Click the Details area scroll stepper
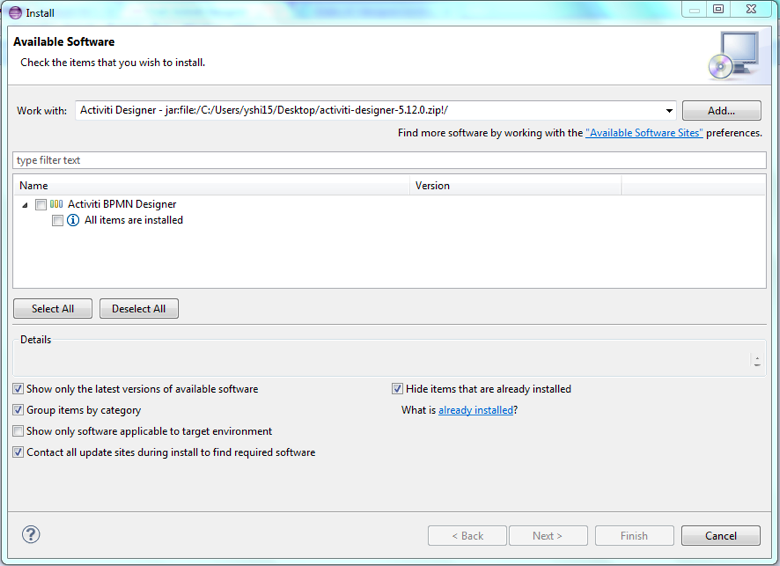This screenshot has height=566, width=780. [x=757, y=361]
